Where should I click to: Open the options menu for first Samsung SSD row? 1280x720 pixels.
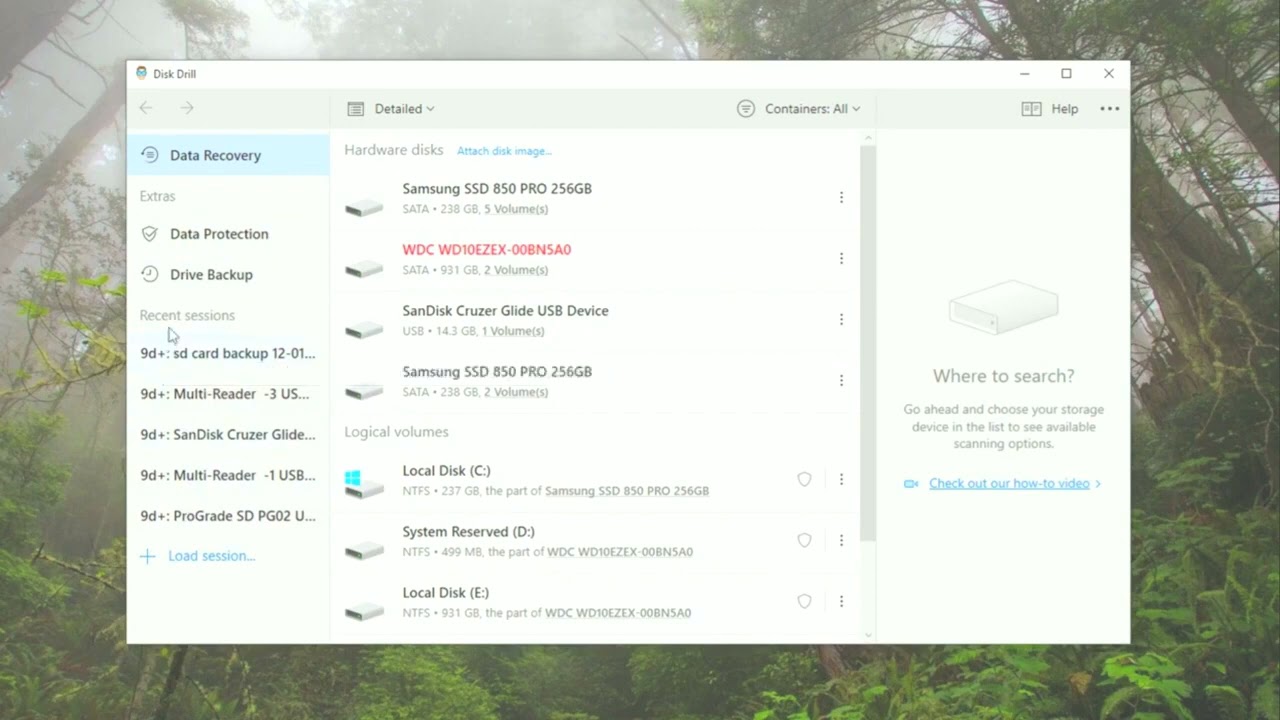pos(841,198)
